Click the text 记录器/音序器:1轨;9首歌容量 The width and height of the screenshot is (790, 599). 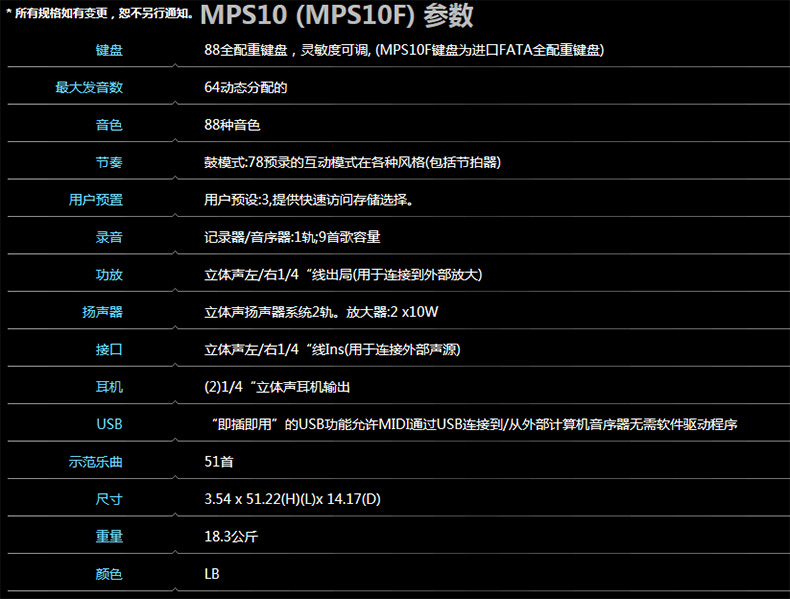292,237
